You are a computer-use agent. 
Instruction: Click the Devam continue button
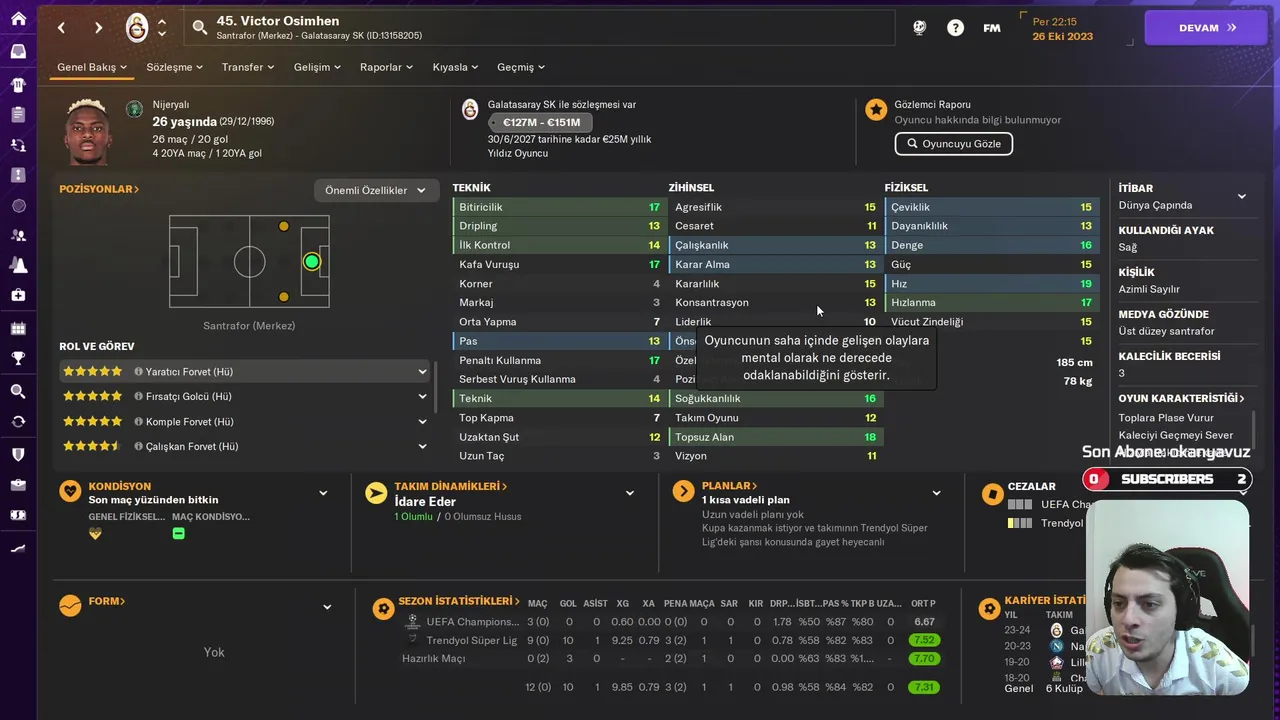[1206, 28]
